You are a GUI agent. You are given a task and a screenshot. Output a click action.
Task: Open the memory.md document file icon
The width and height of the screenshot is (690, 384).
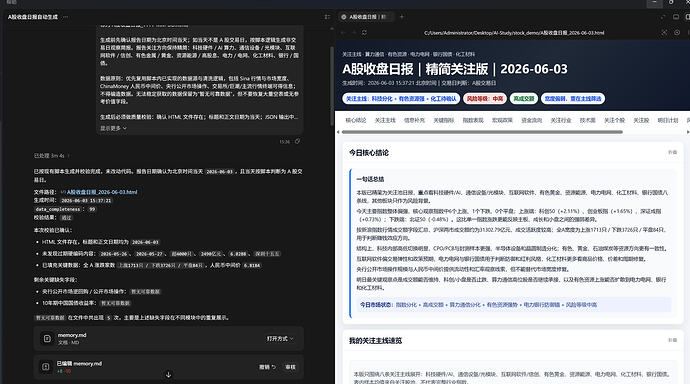click(47, 338)
